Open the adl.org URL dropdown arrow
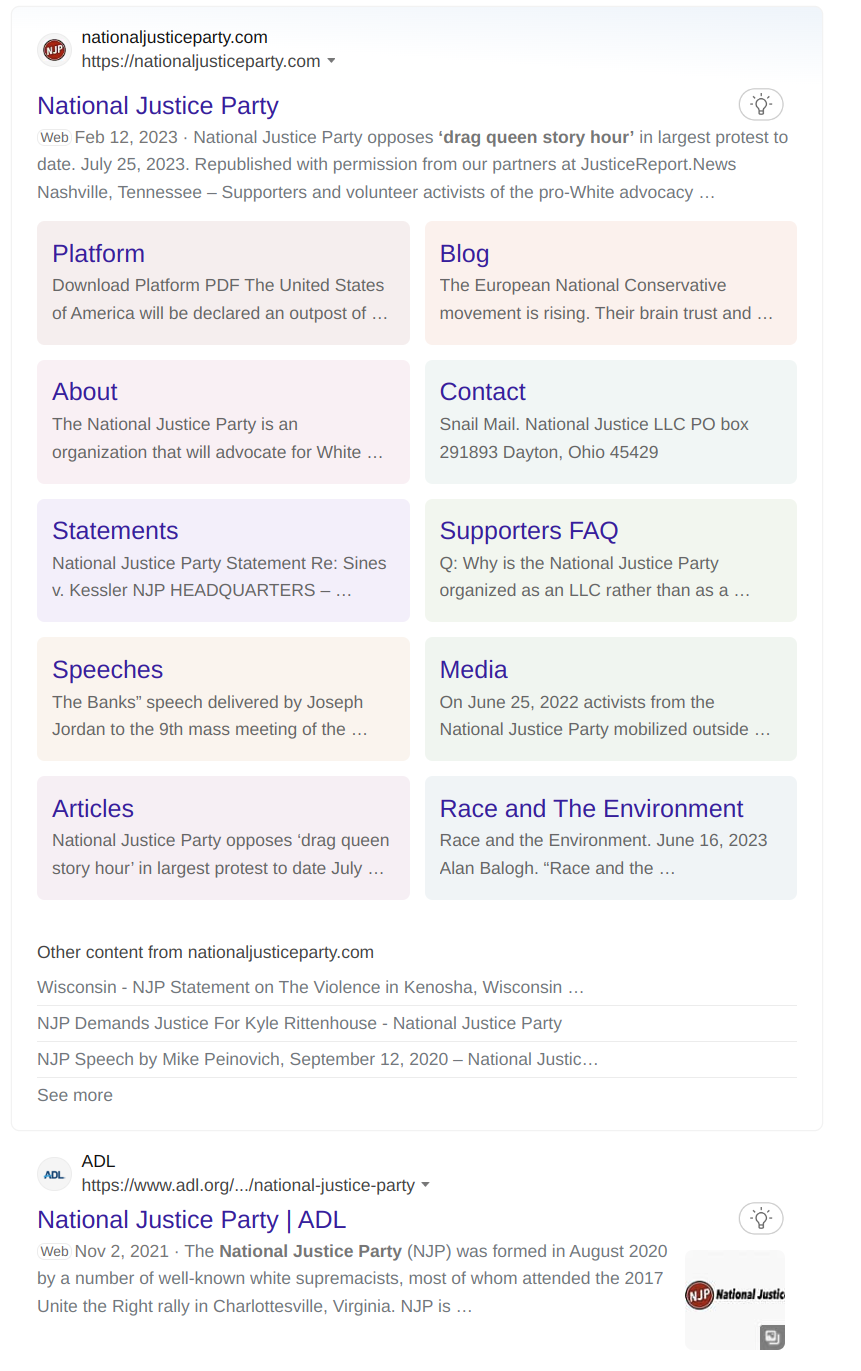Screen dimensions: 861x1371 pos(425,1185)
